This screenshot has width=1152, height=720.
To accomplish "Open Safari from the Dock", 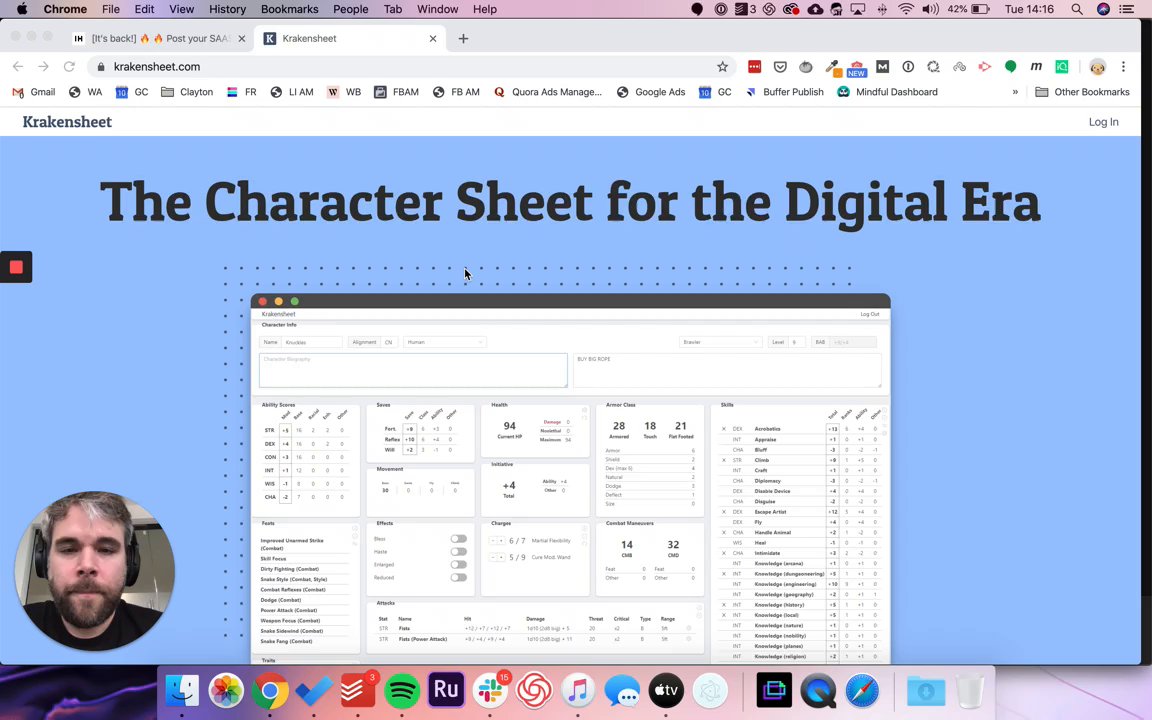I will 862,691.
